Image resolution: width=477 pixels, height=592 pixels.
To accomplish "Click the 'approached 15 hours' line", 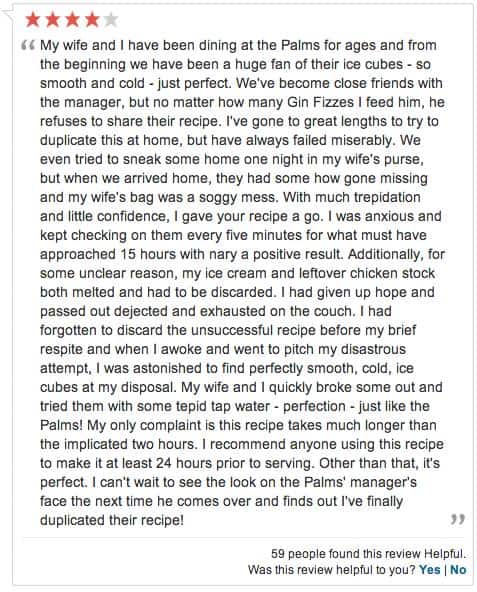I will tap(242, 254).
